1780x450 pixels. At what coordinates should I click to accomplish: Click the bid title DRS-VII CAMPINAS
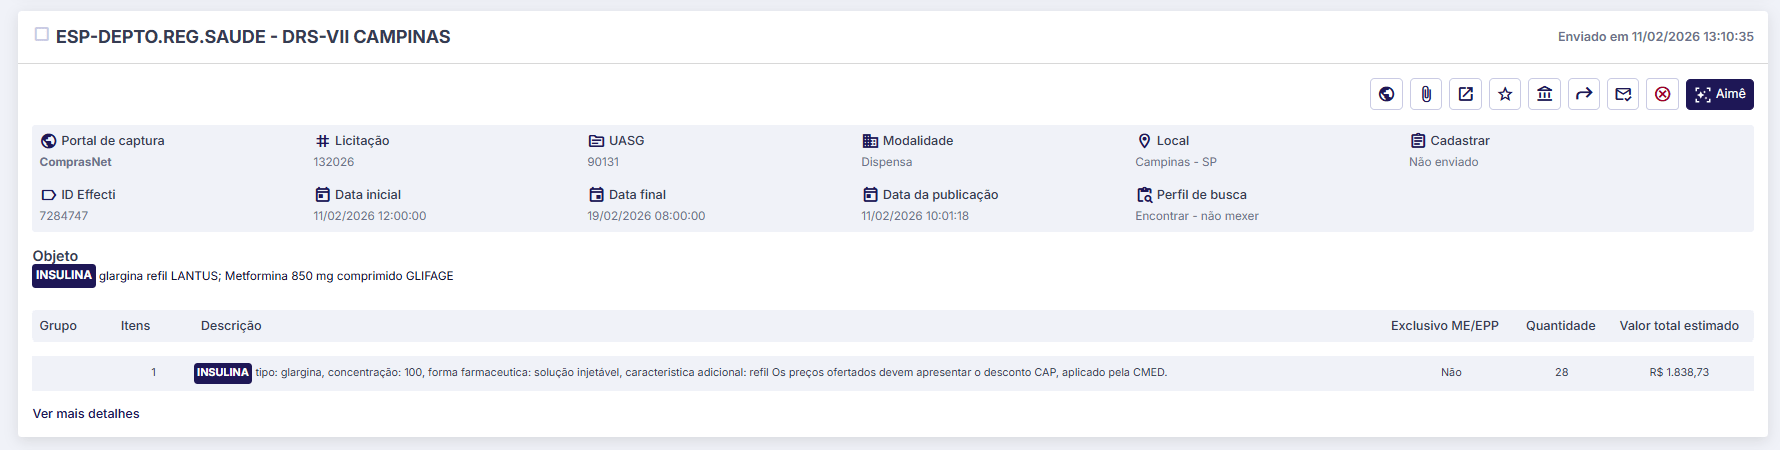tap(253, 37)
